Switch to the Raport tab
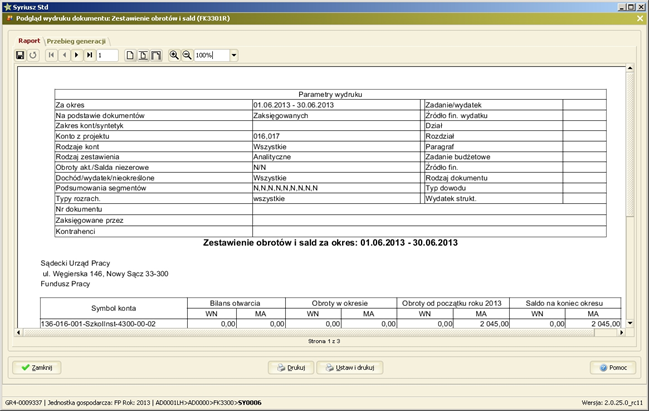The width and height of the screenshot is (649, 411). pyautogui.click(x=29, y=41)
